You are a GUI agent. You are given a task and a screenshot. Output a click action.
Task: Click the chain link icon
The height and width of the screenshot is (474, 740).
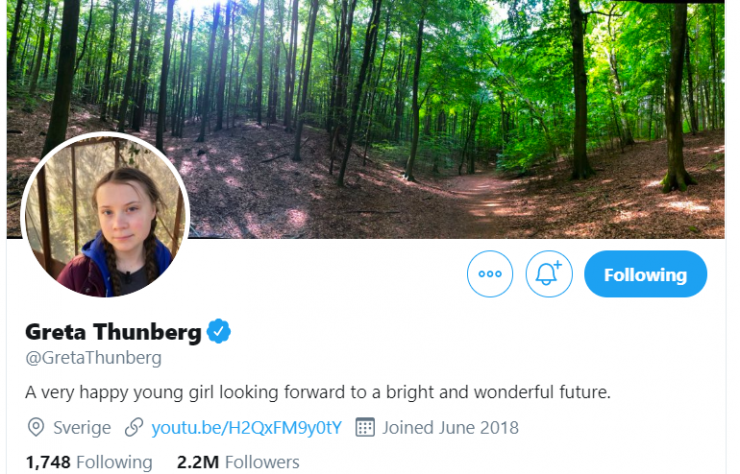(134, 428)
